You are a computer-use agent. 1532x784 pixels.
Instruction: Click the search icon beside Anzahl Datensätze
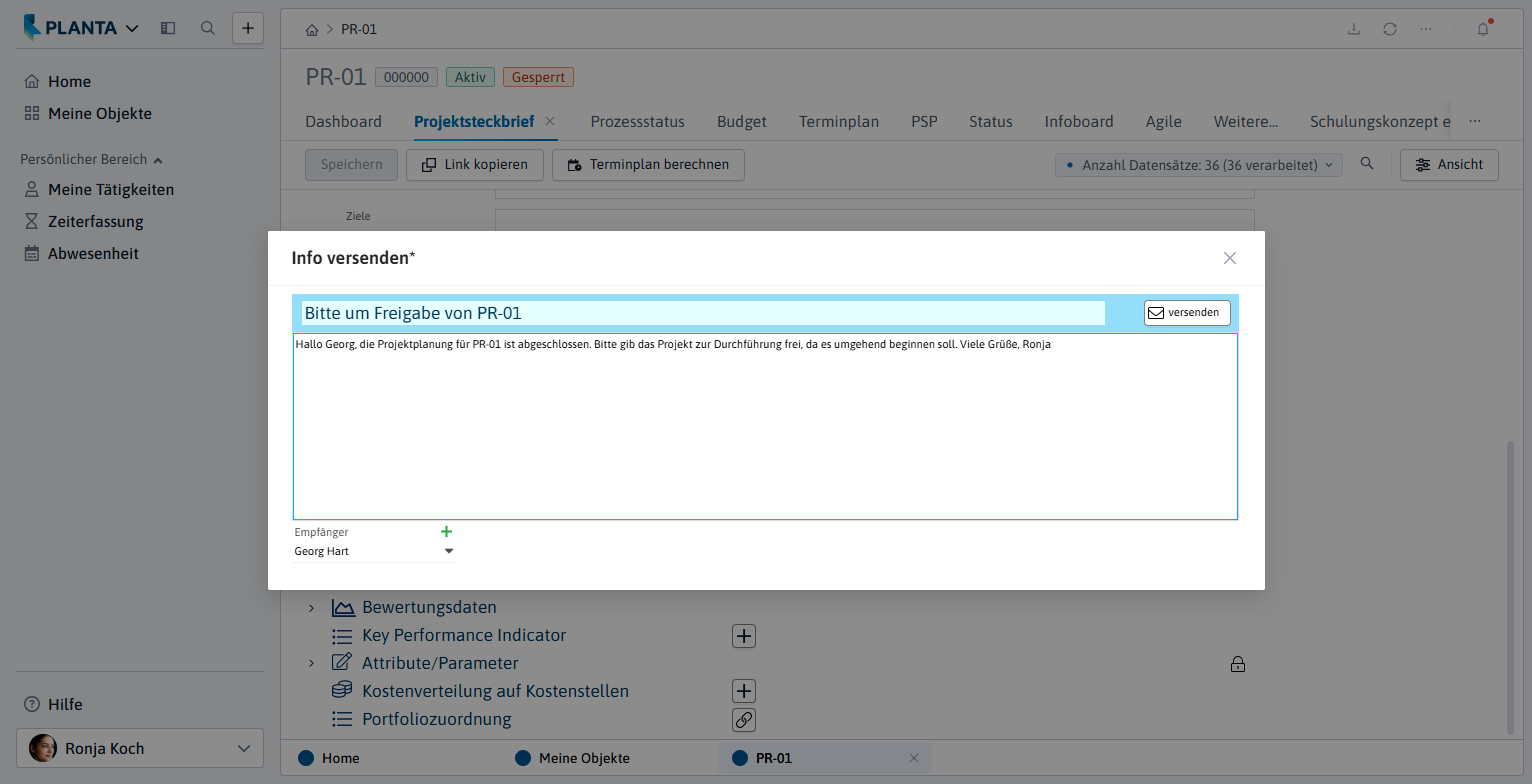(x=1367, y=164)
